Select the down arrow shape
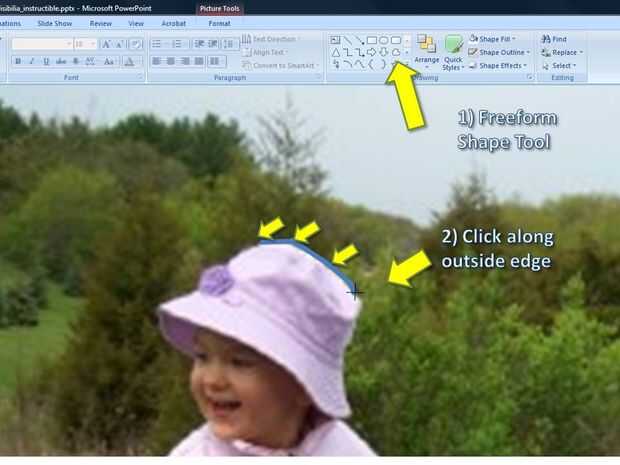Screen dimensions: 620x465 pyautogui.click(x=384, y=52)
